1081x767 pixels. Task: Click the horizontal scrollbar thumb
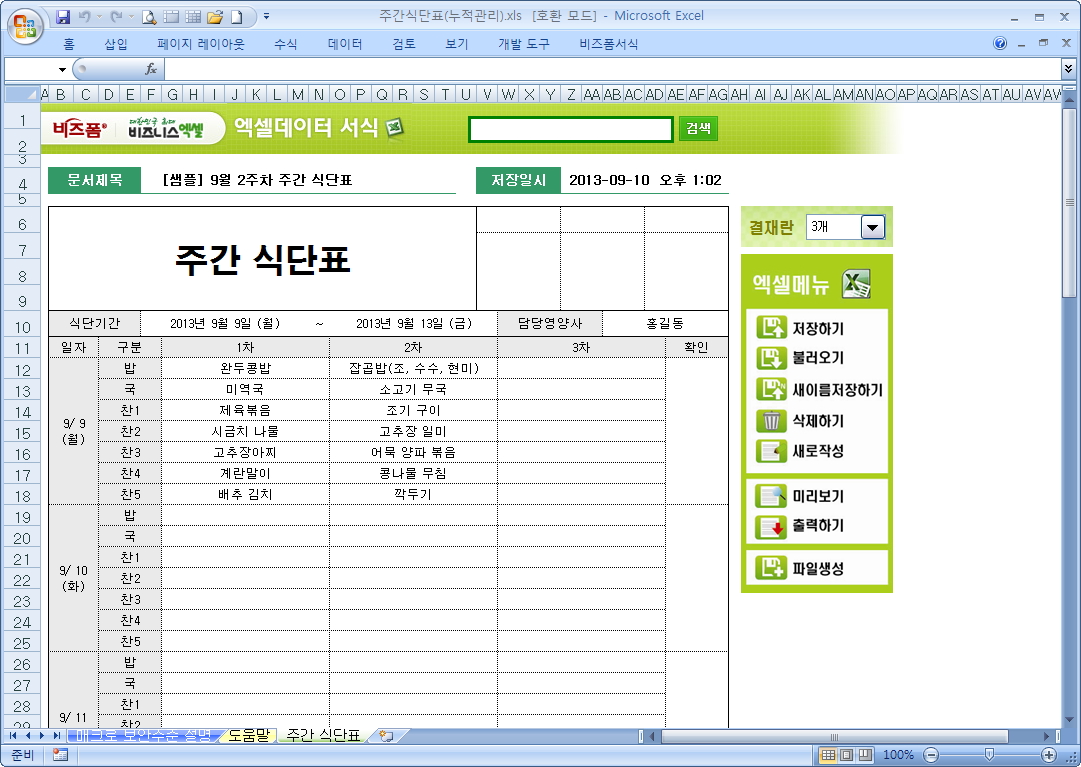835,736
